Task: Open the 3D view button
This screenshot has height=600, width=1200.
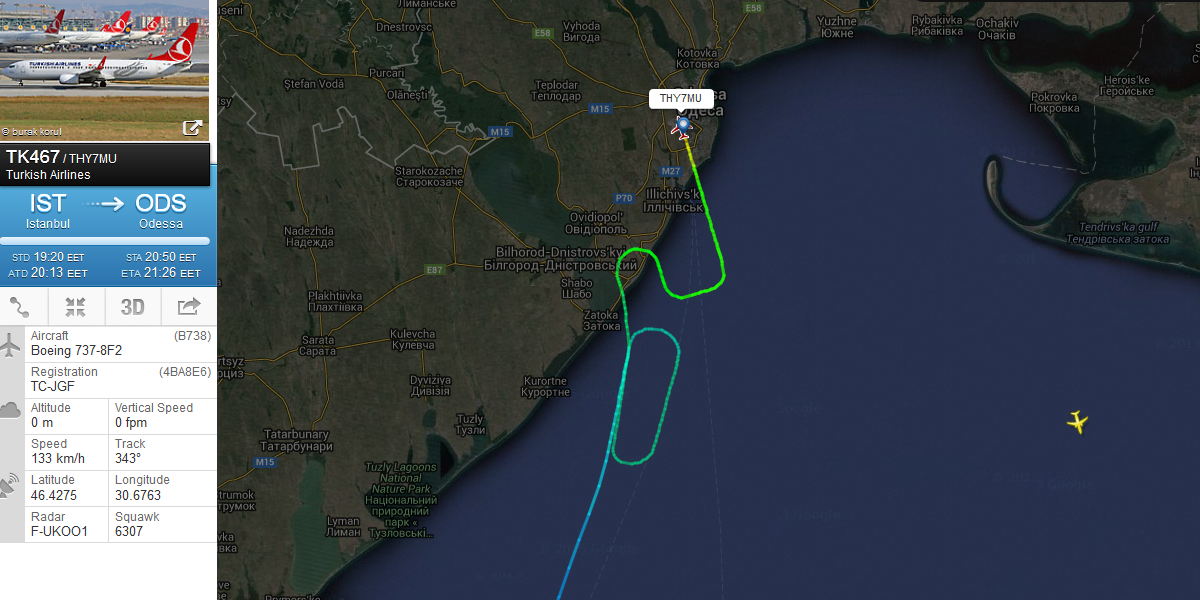Action: click(x=133, y=307)
